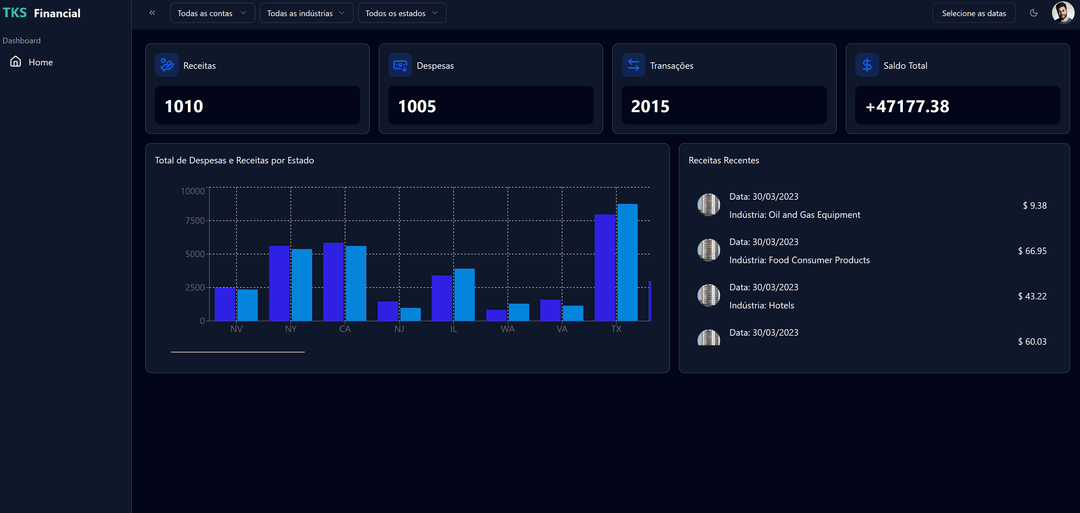
Task: Toggle dark mode with moon icon
Action: coord(1034,13)
